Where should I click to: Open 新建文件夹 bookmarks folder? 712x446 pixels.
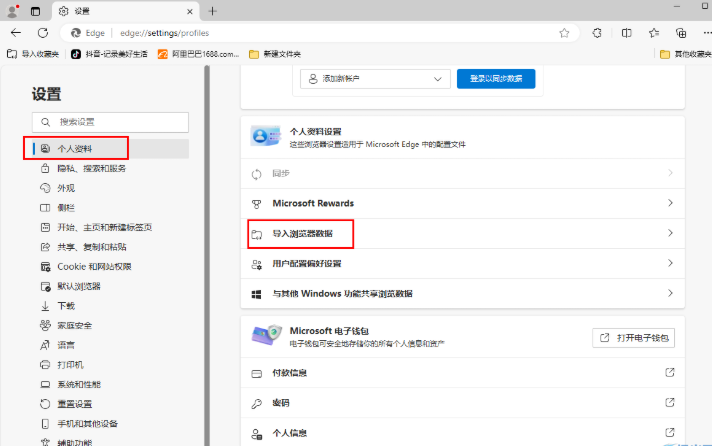275,54
